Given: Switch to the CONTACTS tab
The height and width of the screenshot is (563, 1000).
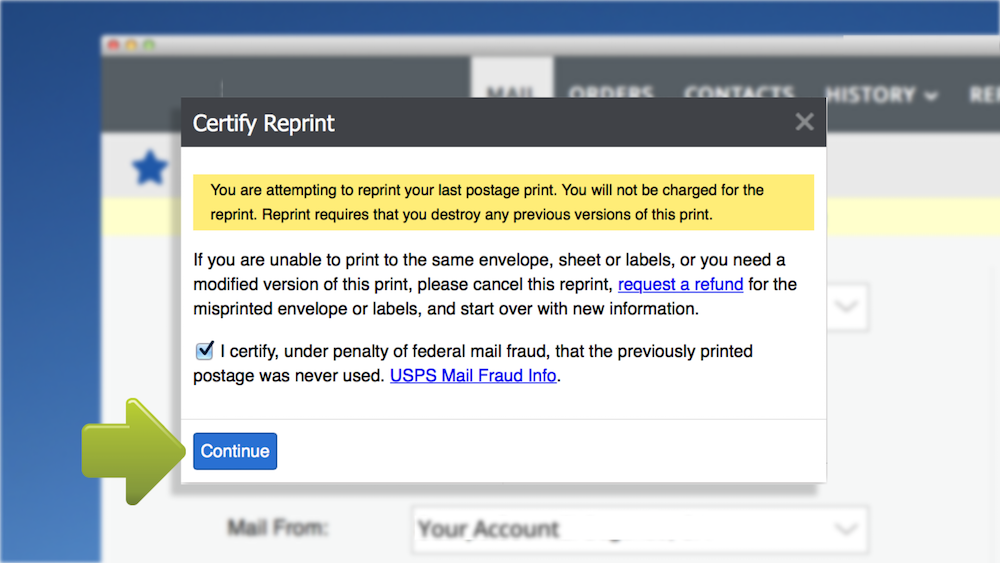Looking at the screenshot, I should [739, 92].
